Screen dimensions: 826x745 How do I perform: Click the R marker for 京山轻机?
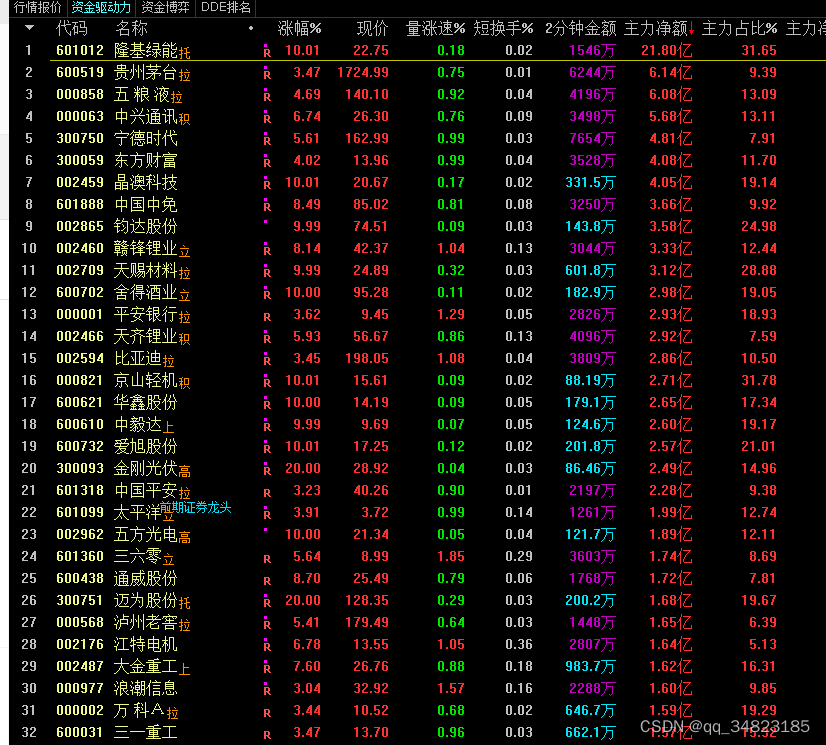267,381
